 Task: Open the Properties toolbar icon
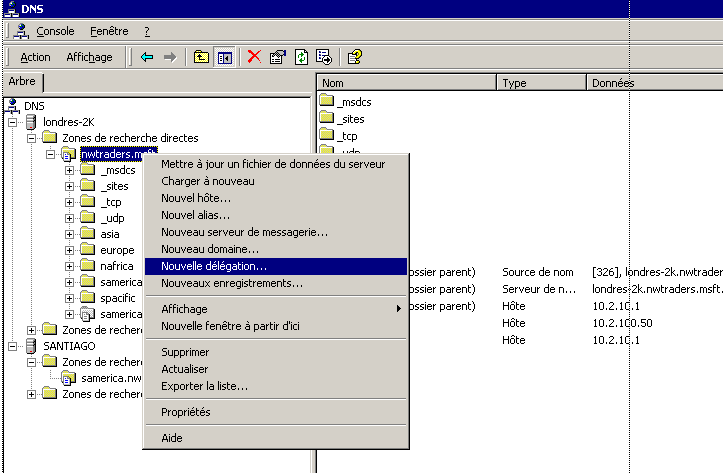pos(278,57)
